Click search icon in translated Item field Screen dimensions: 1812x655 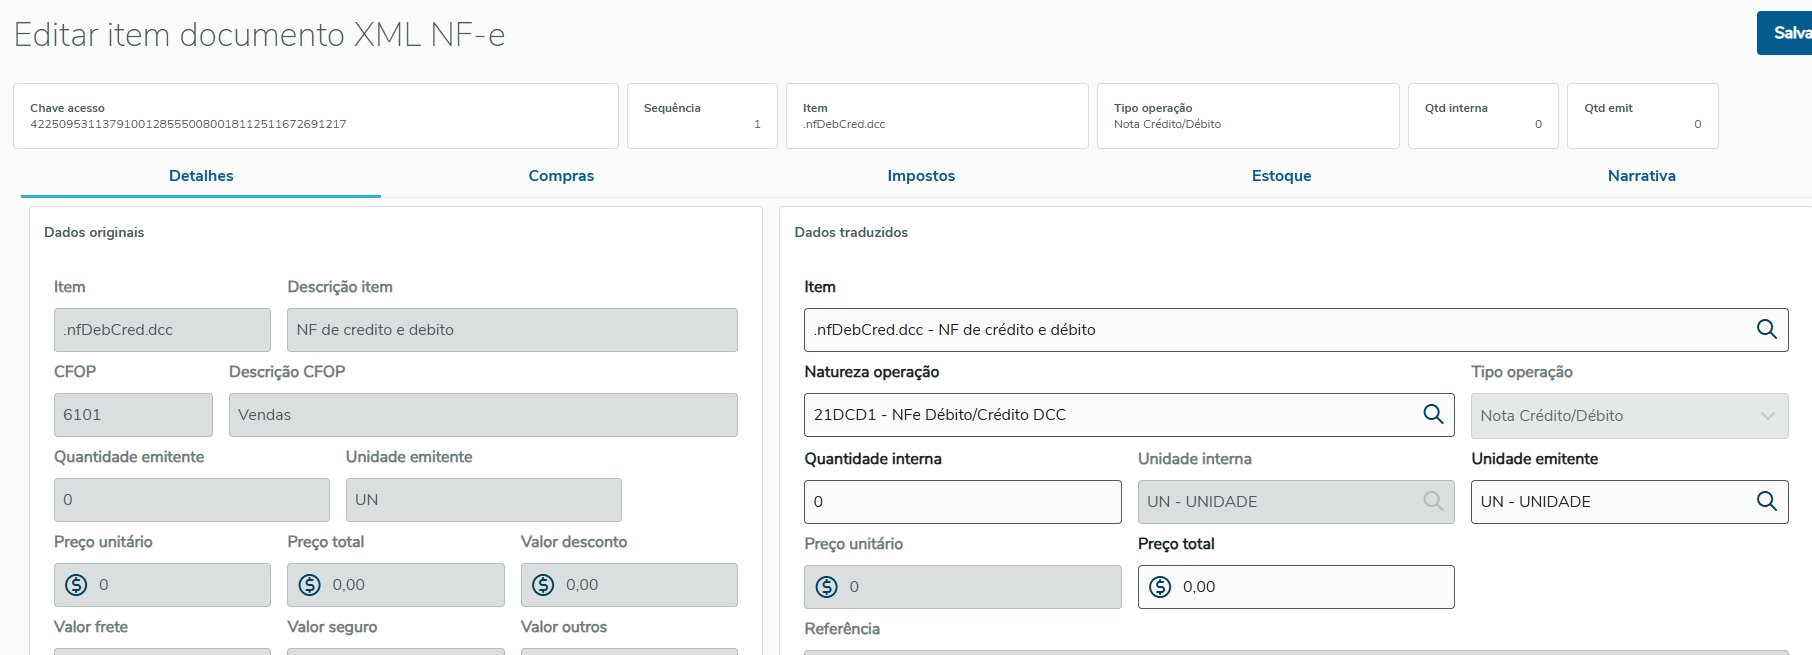pyautogui.click(x=1766, y=330)
